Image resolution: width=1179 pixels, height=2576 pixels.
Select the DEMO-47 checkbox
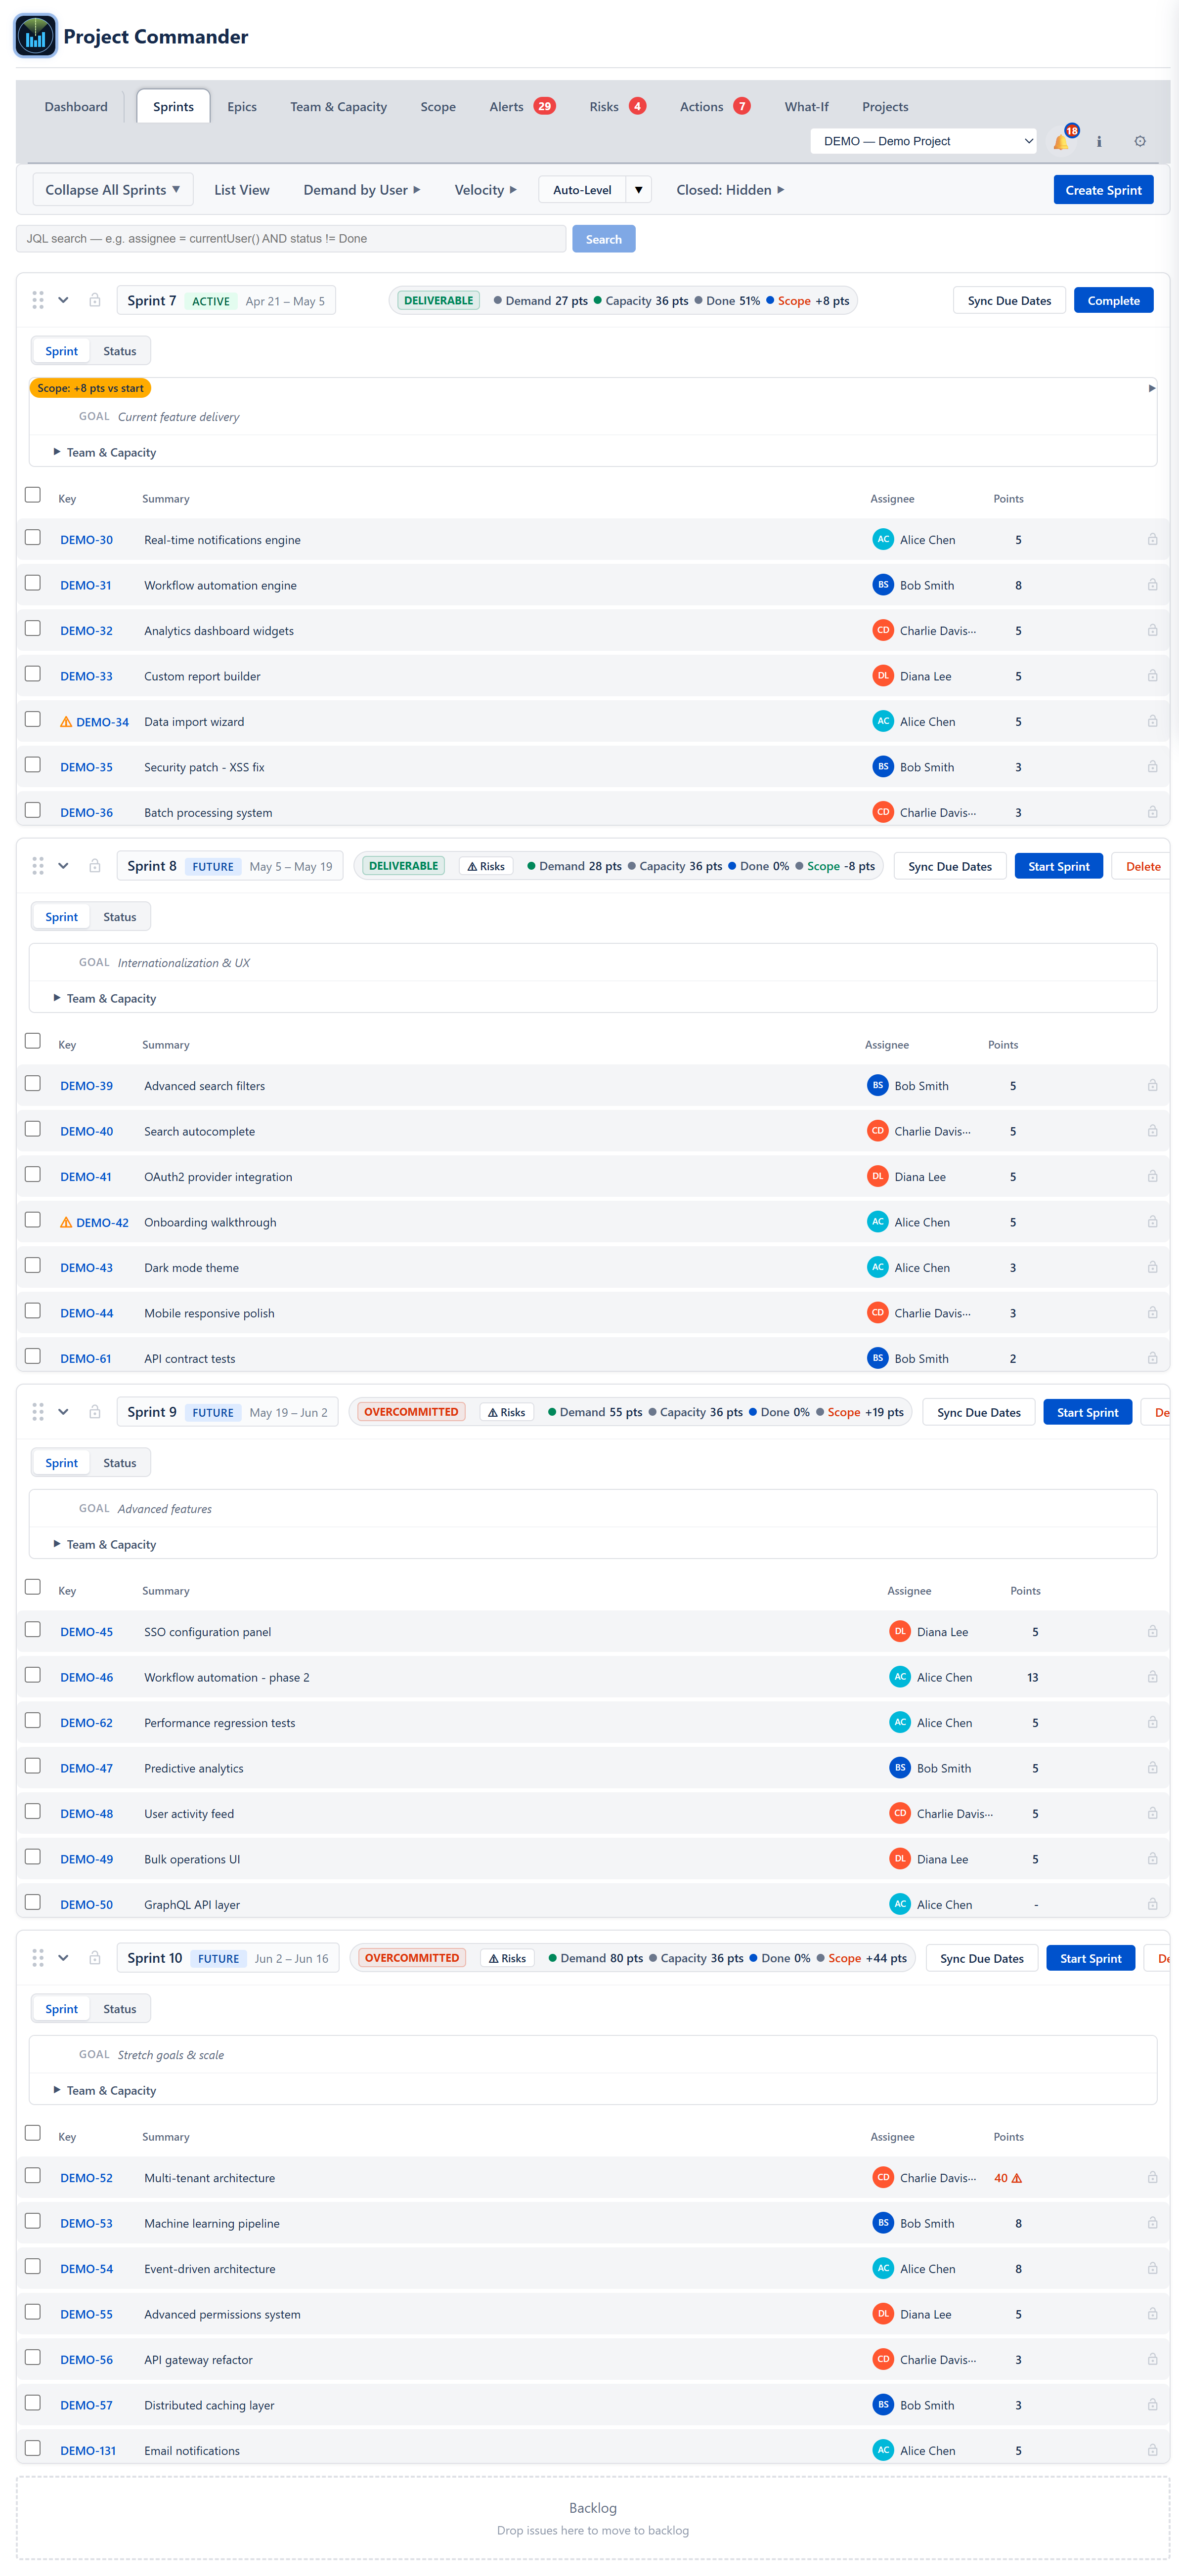point(33,1766)
